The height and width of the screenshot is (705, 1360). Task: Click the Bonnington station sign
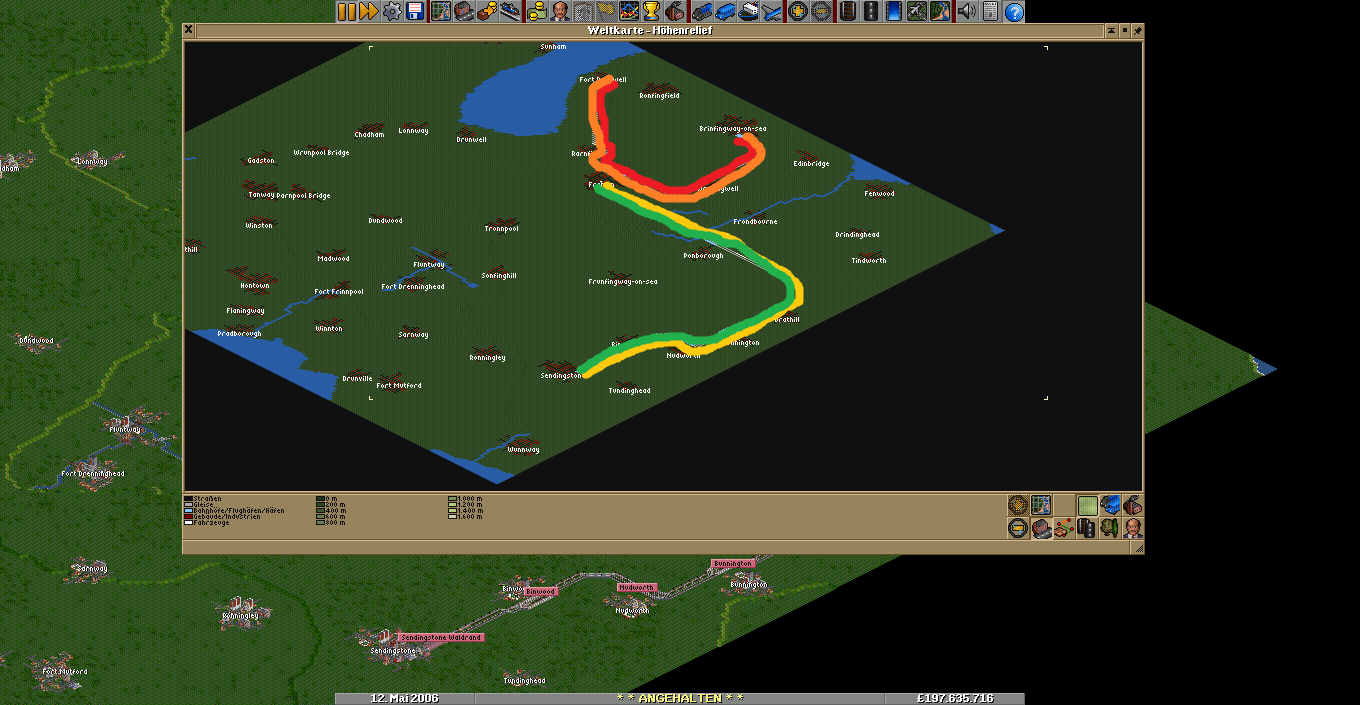point(732,564)
